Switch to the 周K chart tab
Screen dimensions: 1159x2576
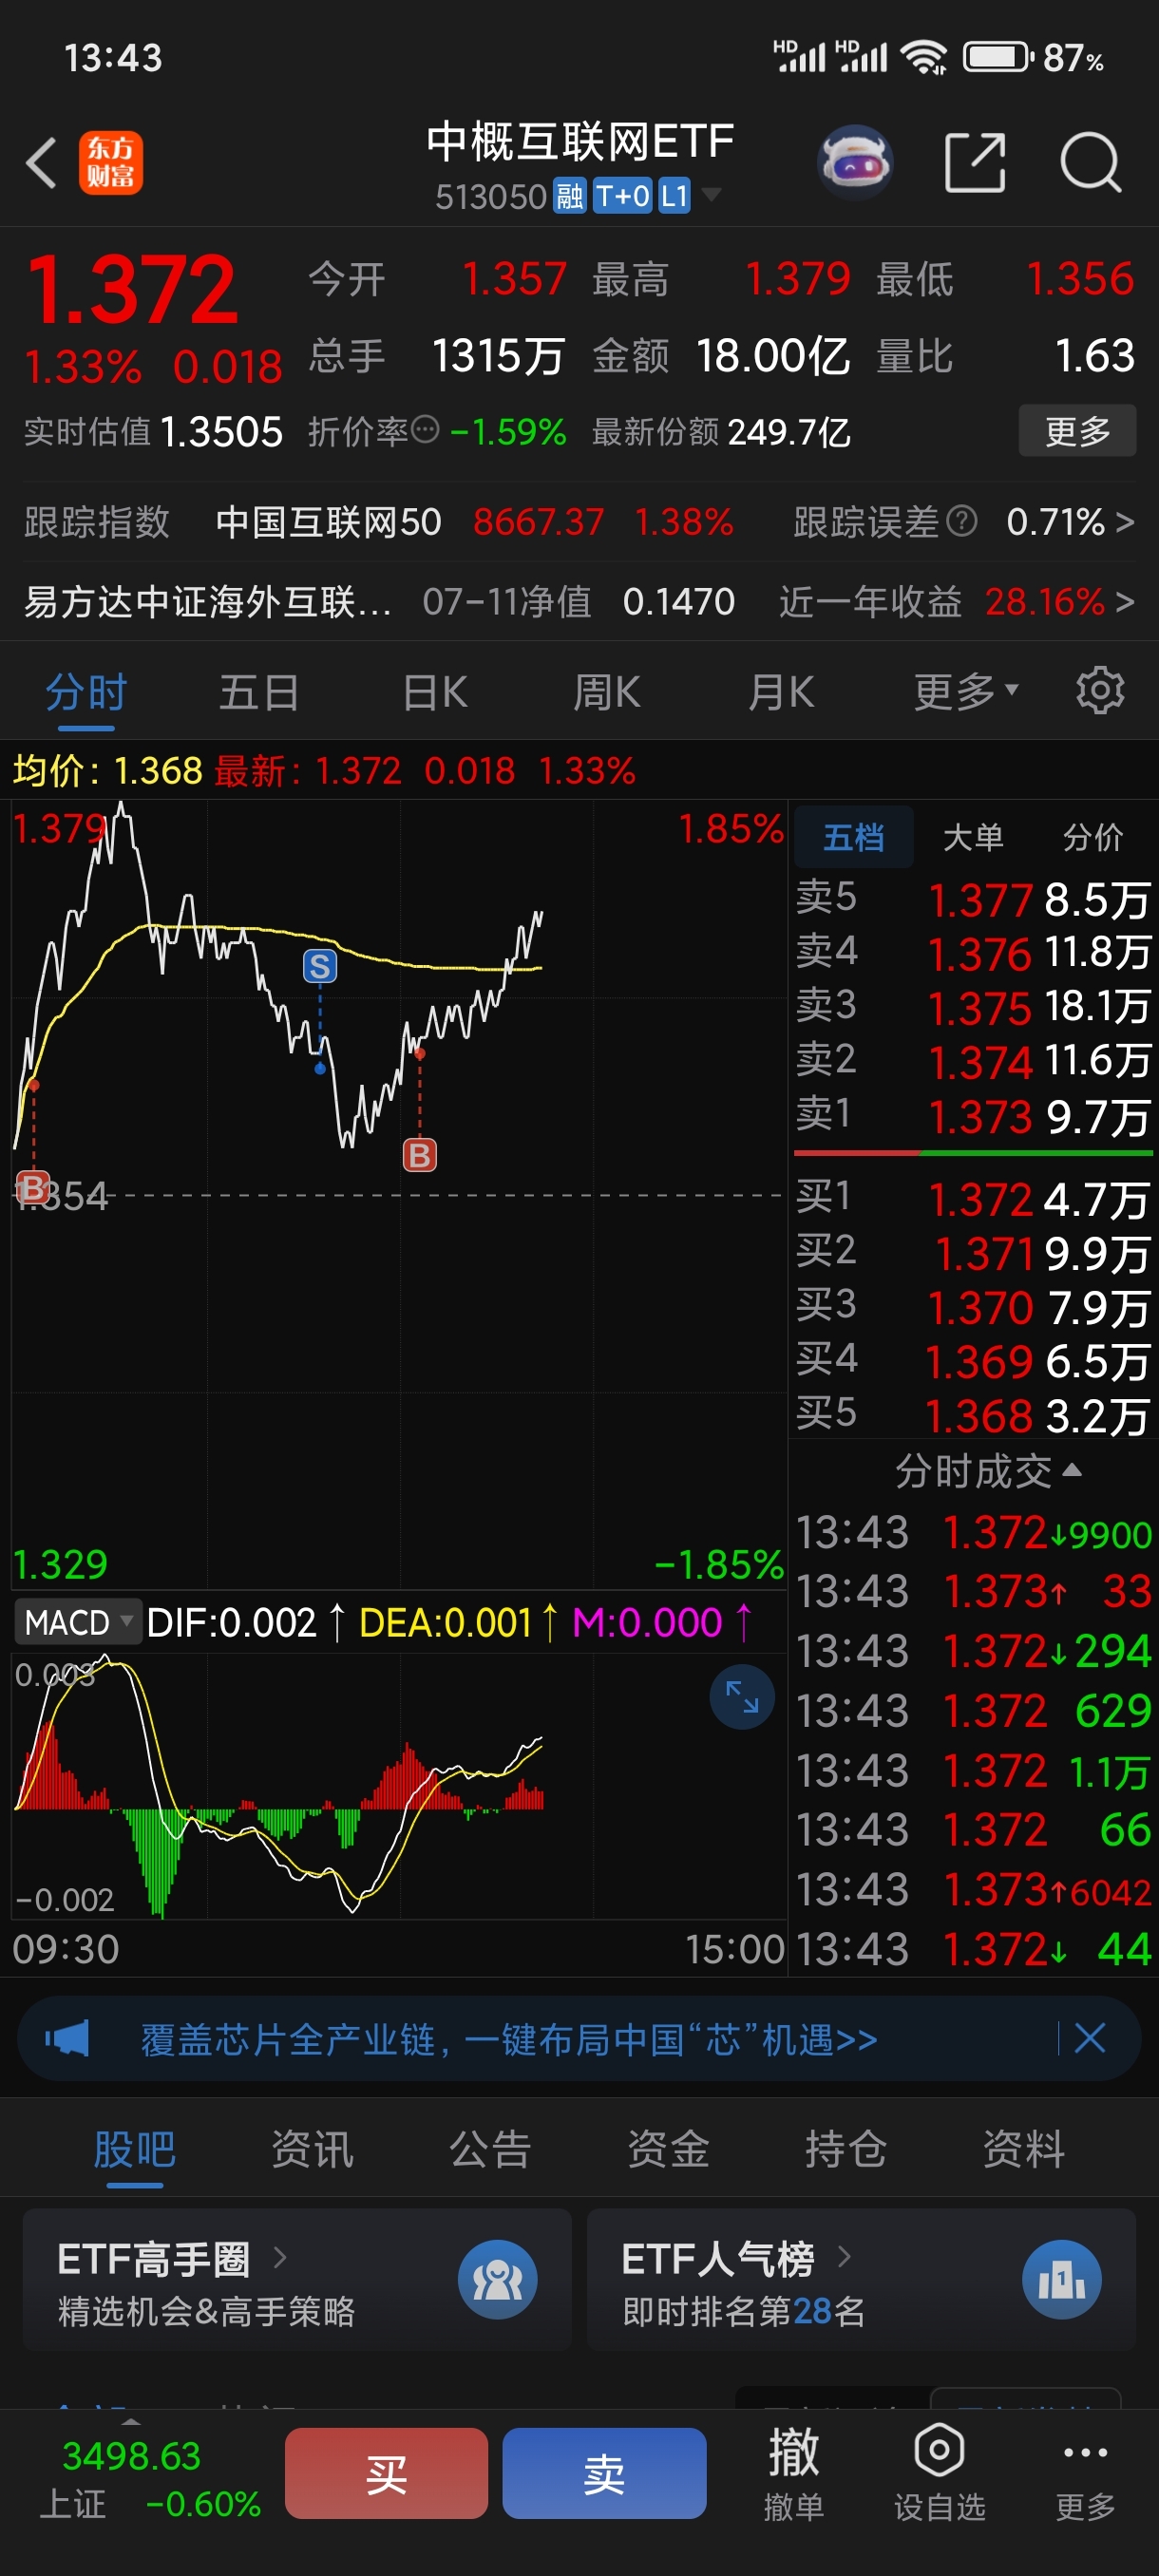pos(607,691)
